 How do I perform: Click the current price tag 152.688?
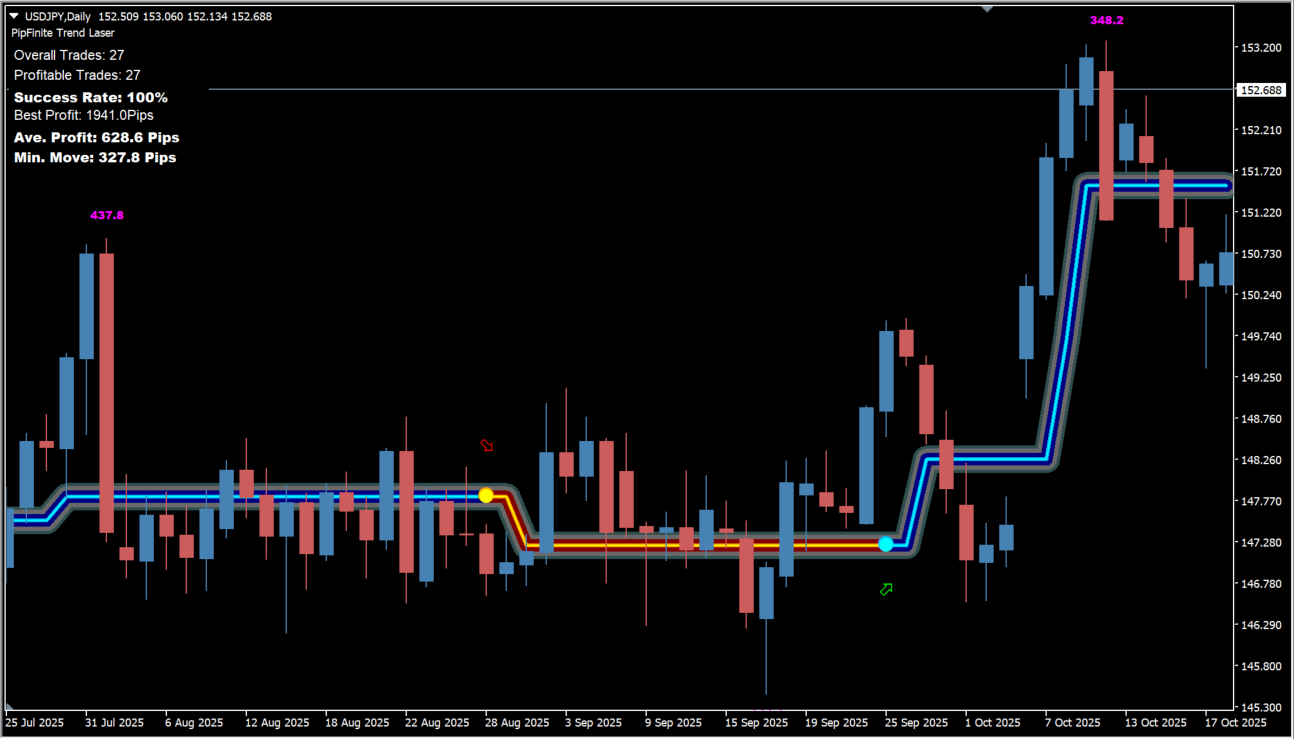click(x=1260, y=90)
